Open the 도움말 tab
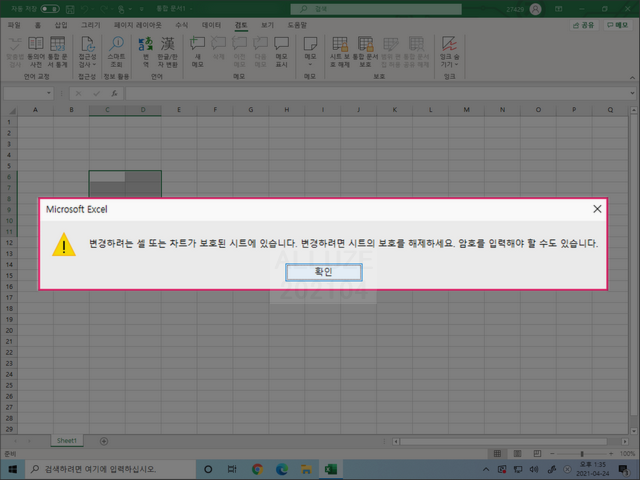640x480 pixels. click(297, 25)
